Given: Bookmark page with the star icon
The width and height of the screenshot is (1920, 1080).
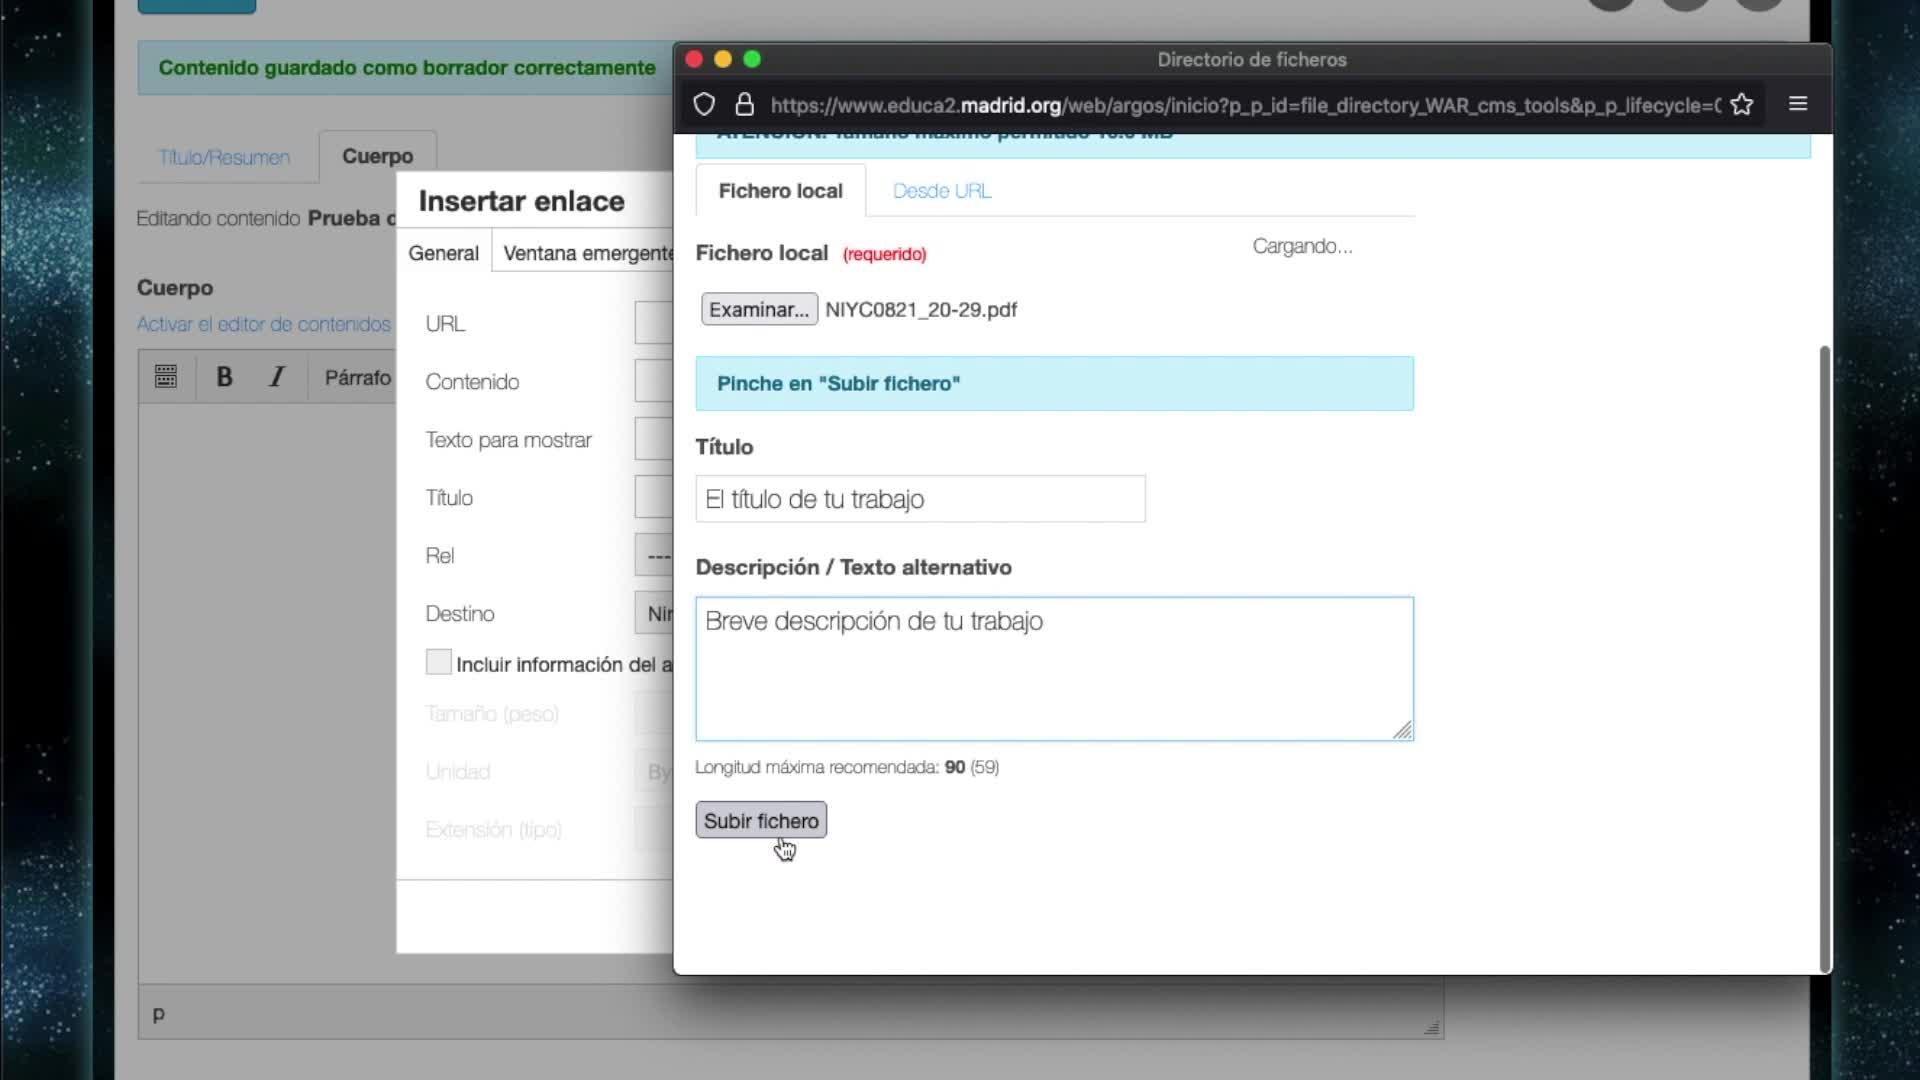Looking at the screenshot, I should [1742, 105].
